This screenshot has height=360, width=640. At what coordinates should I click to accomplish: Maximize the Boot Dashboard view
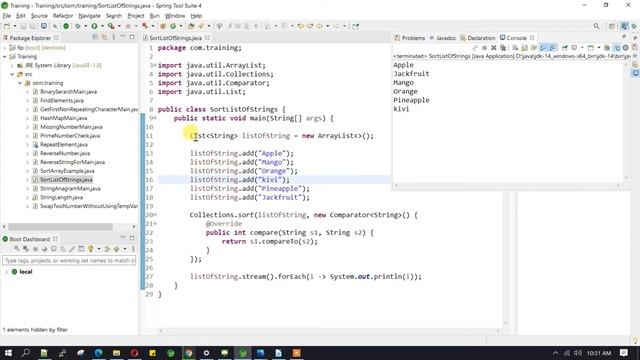[132, 238]
